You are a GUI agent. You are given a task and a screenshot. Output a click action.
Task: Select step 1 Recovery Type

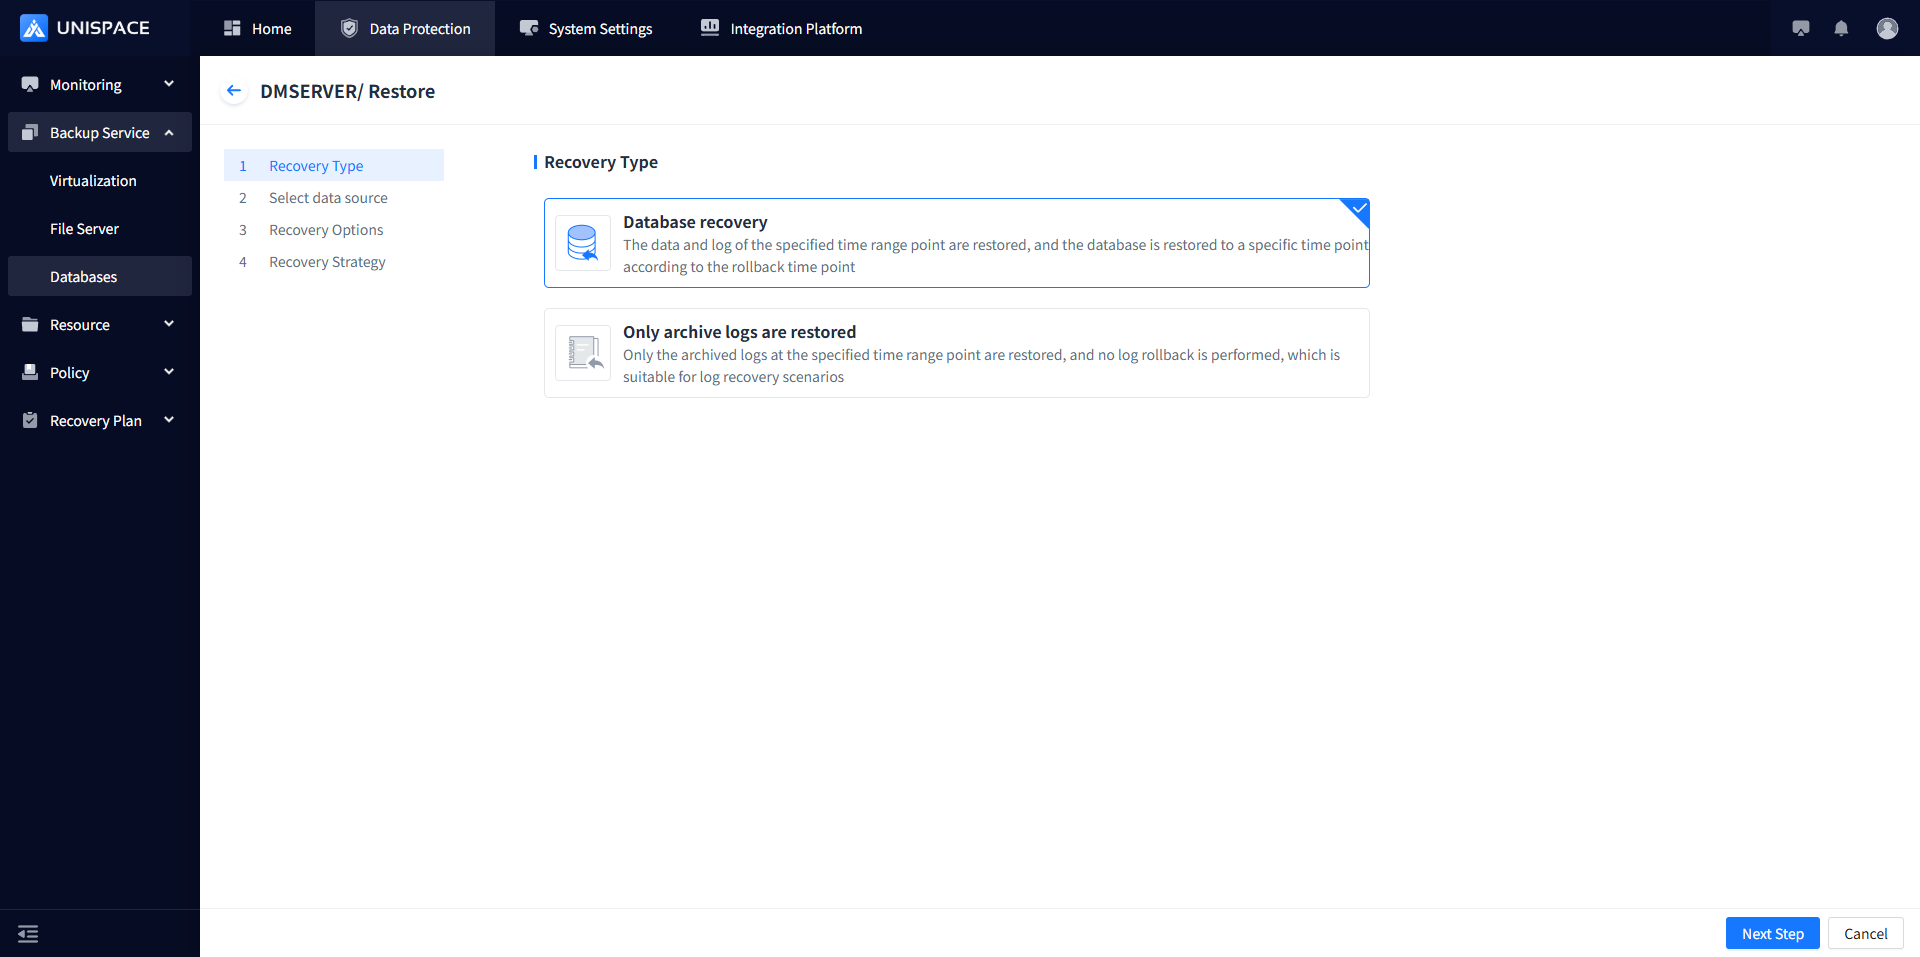pyautogui.click(x=334, y=165)
